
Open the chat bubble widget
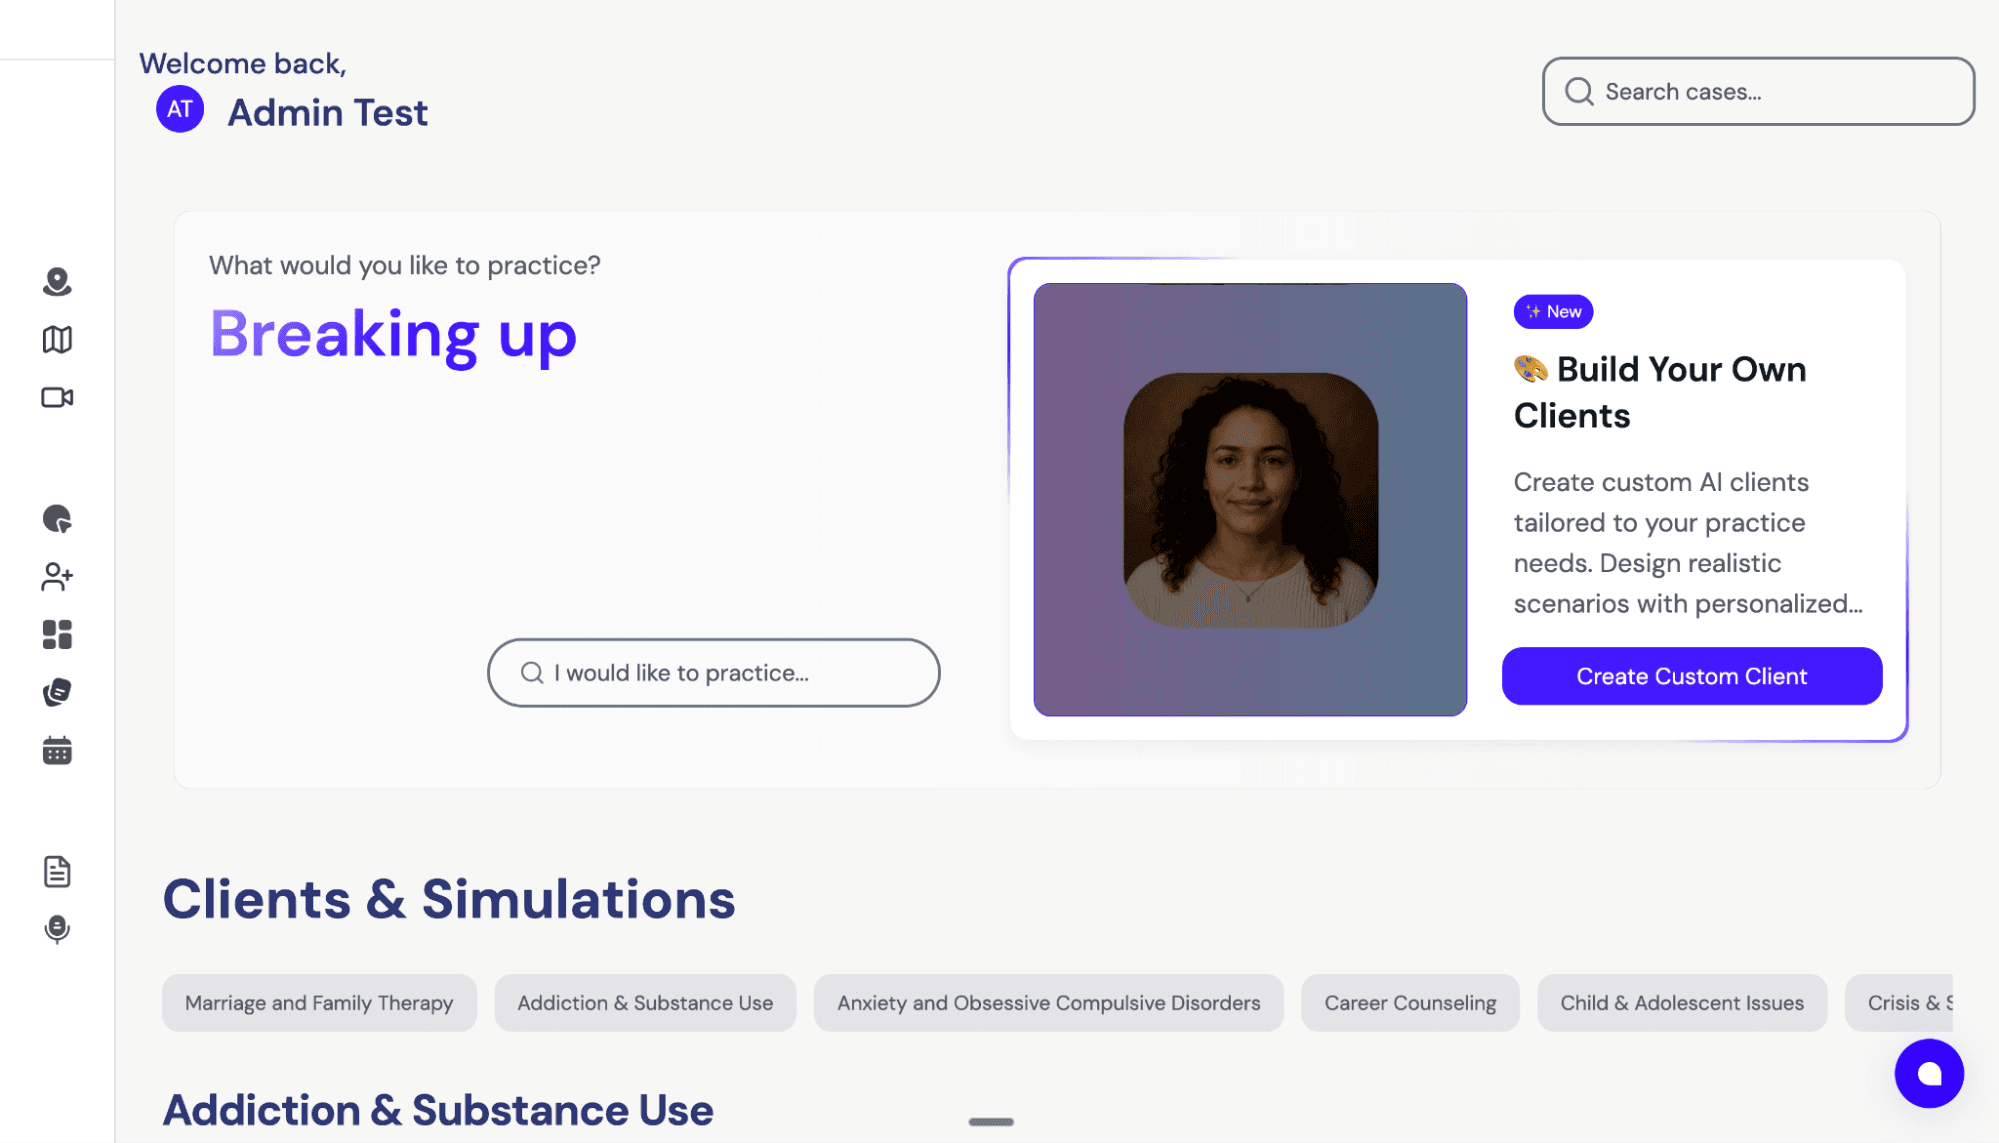pos(1929,1073)
